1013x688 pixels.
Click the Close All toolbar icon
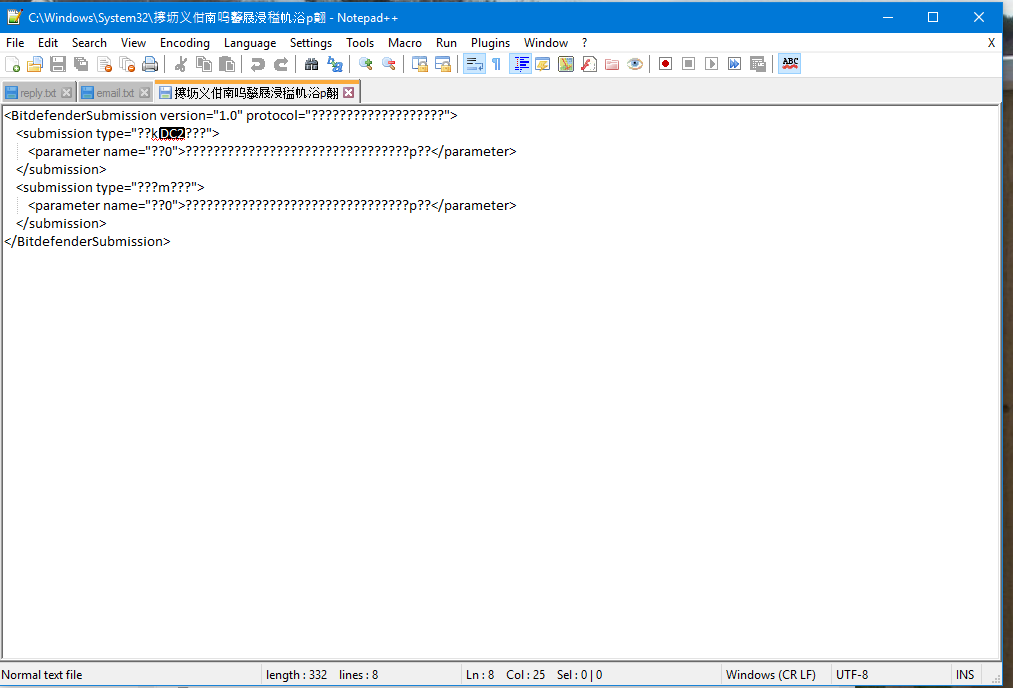click(127, 64)
